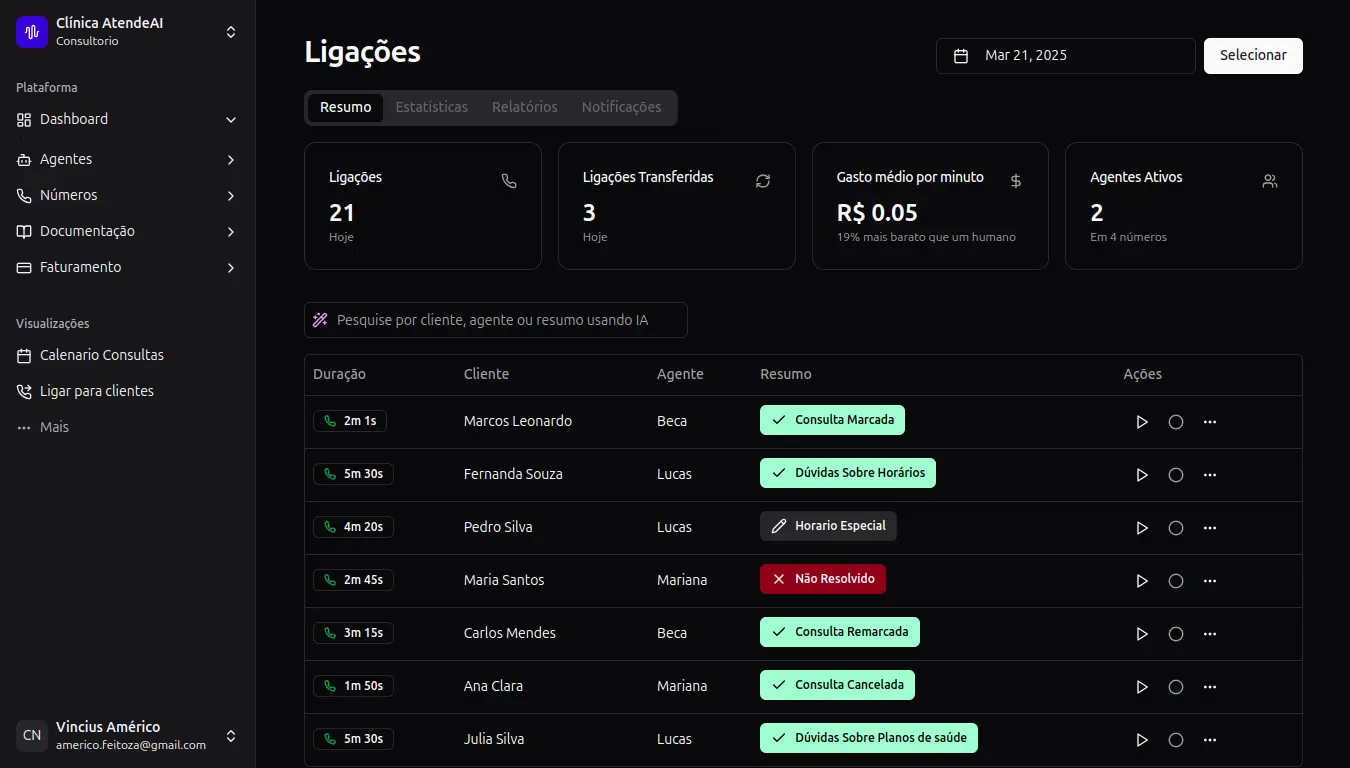Expand the Dashboard sidebar chevron
The image size is (1350, 768).
(x=231, y=119)
